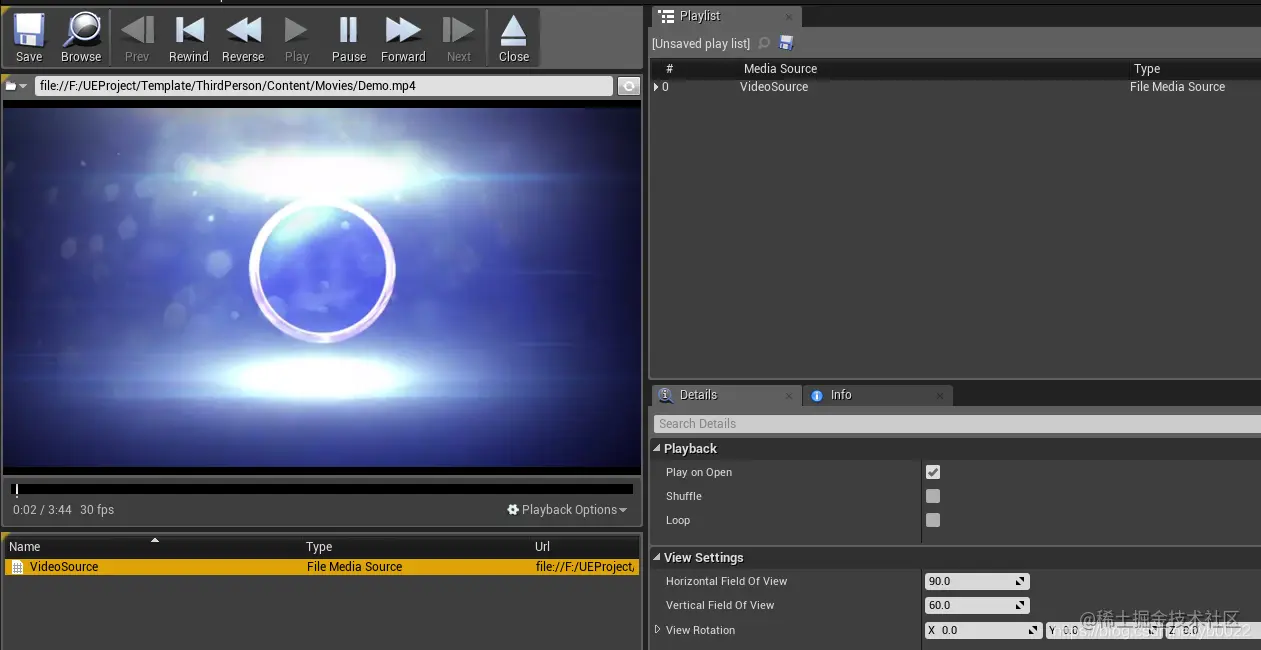Click the Play toolbar icon
The image size is (1261, 650).
tap(296, 30)
